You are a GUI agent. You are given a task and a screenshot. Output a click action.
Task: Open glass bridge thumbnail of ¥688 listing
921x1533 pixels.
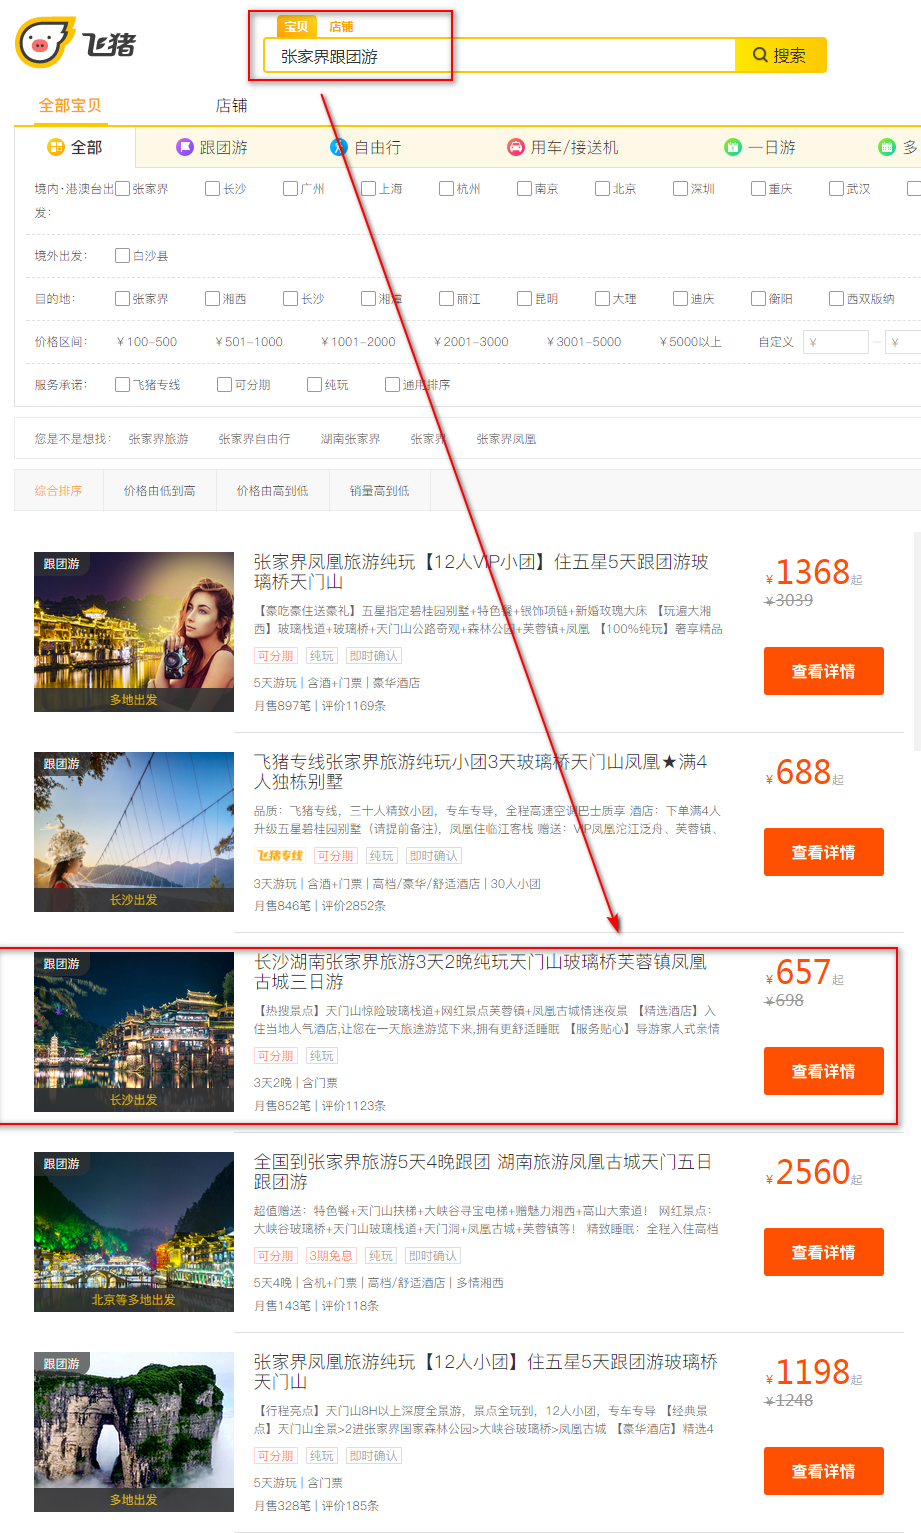[134, 832]
